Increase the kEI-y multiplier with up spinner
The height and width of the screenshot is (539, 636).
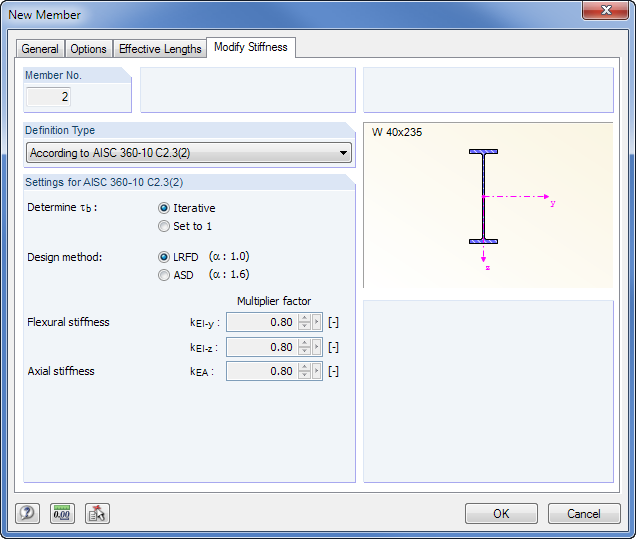[304, 318]
